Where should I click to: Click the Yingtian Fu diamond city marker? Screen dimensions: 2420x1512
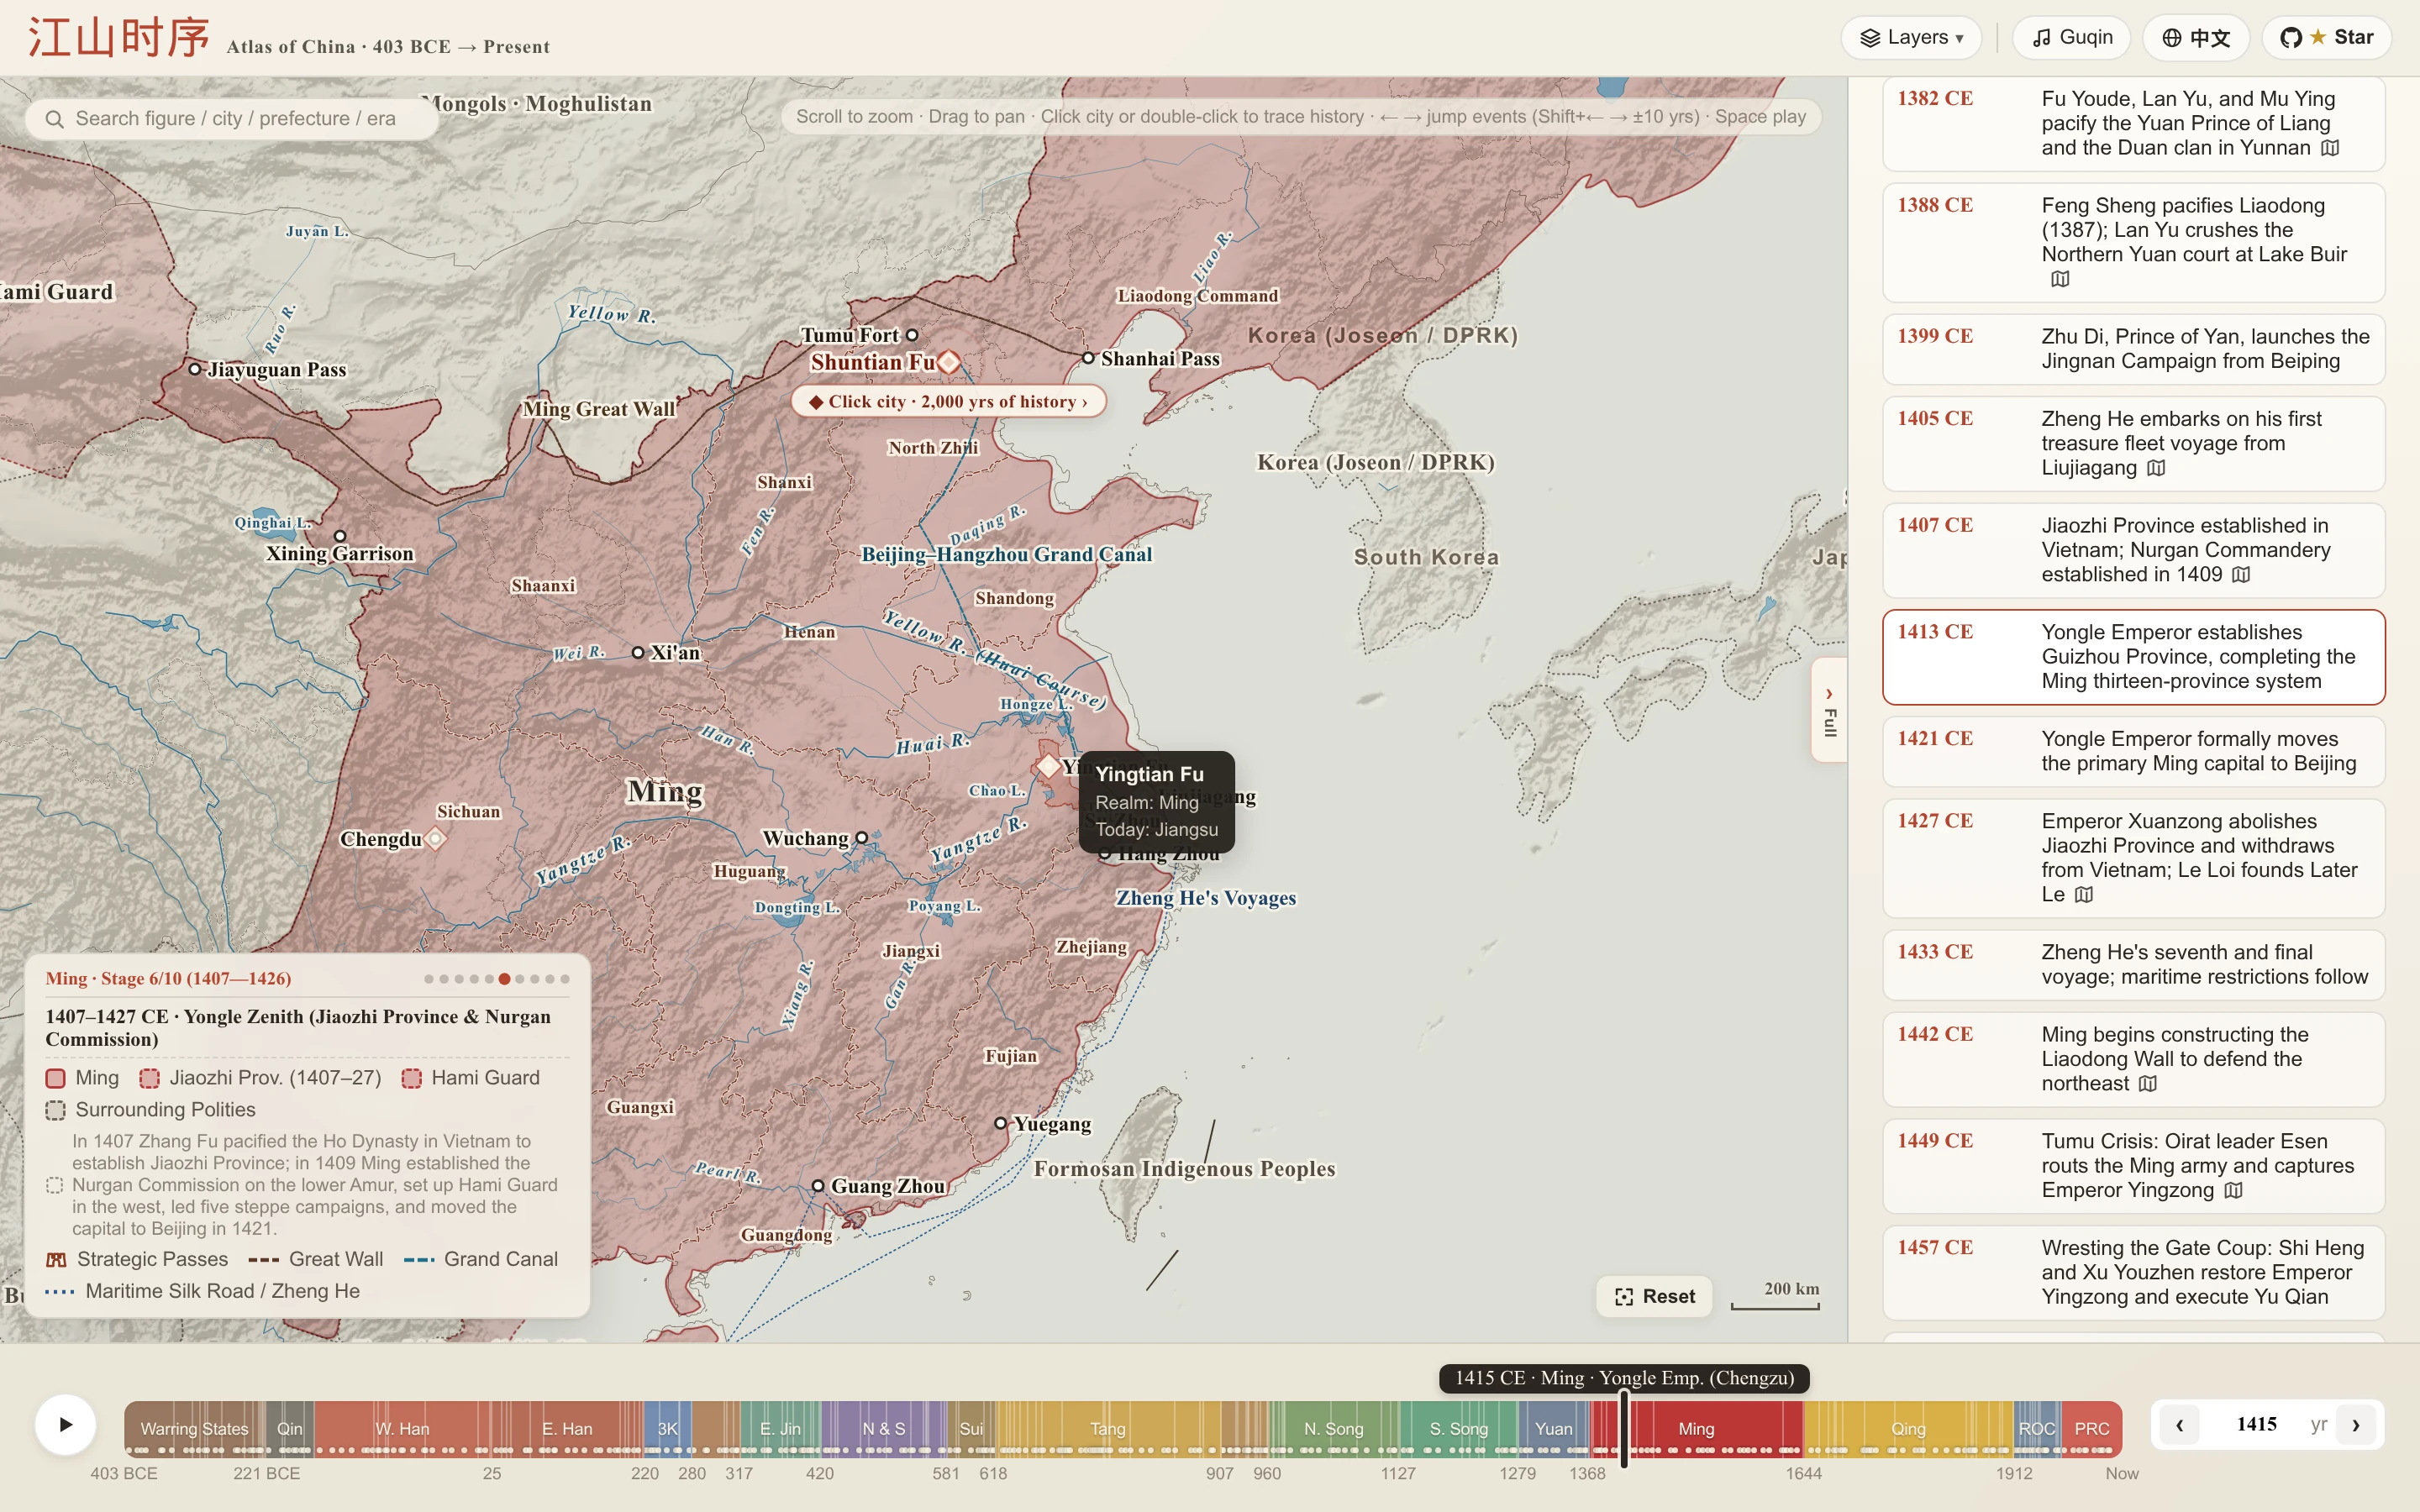click(1047, 766)
